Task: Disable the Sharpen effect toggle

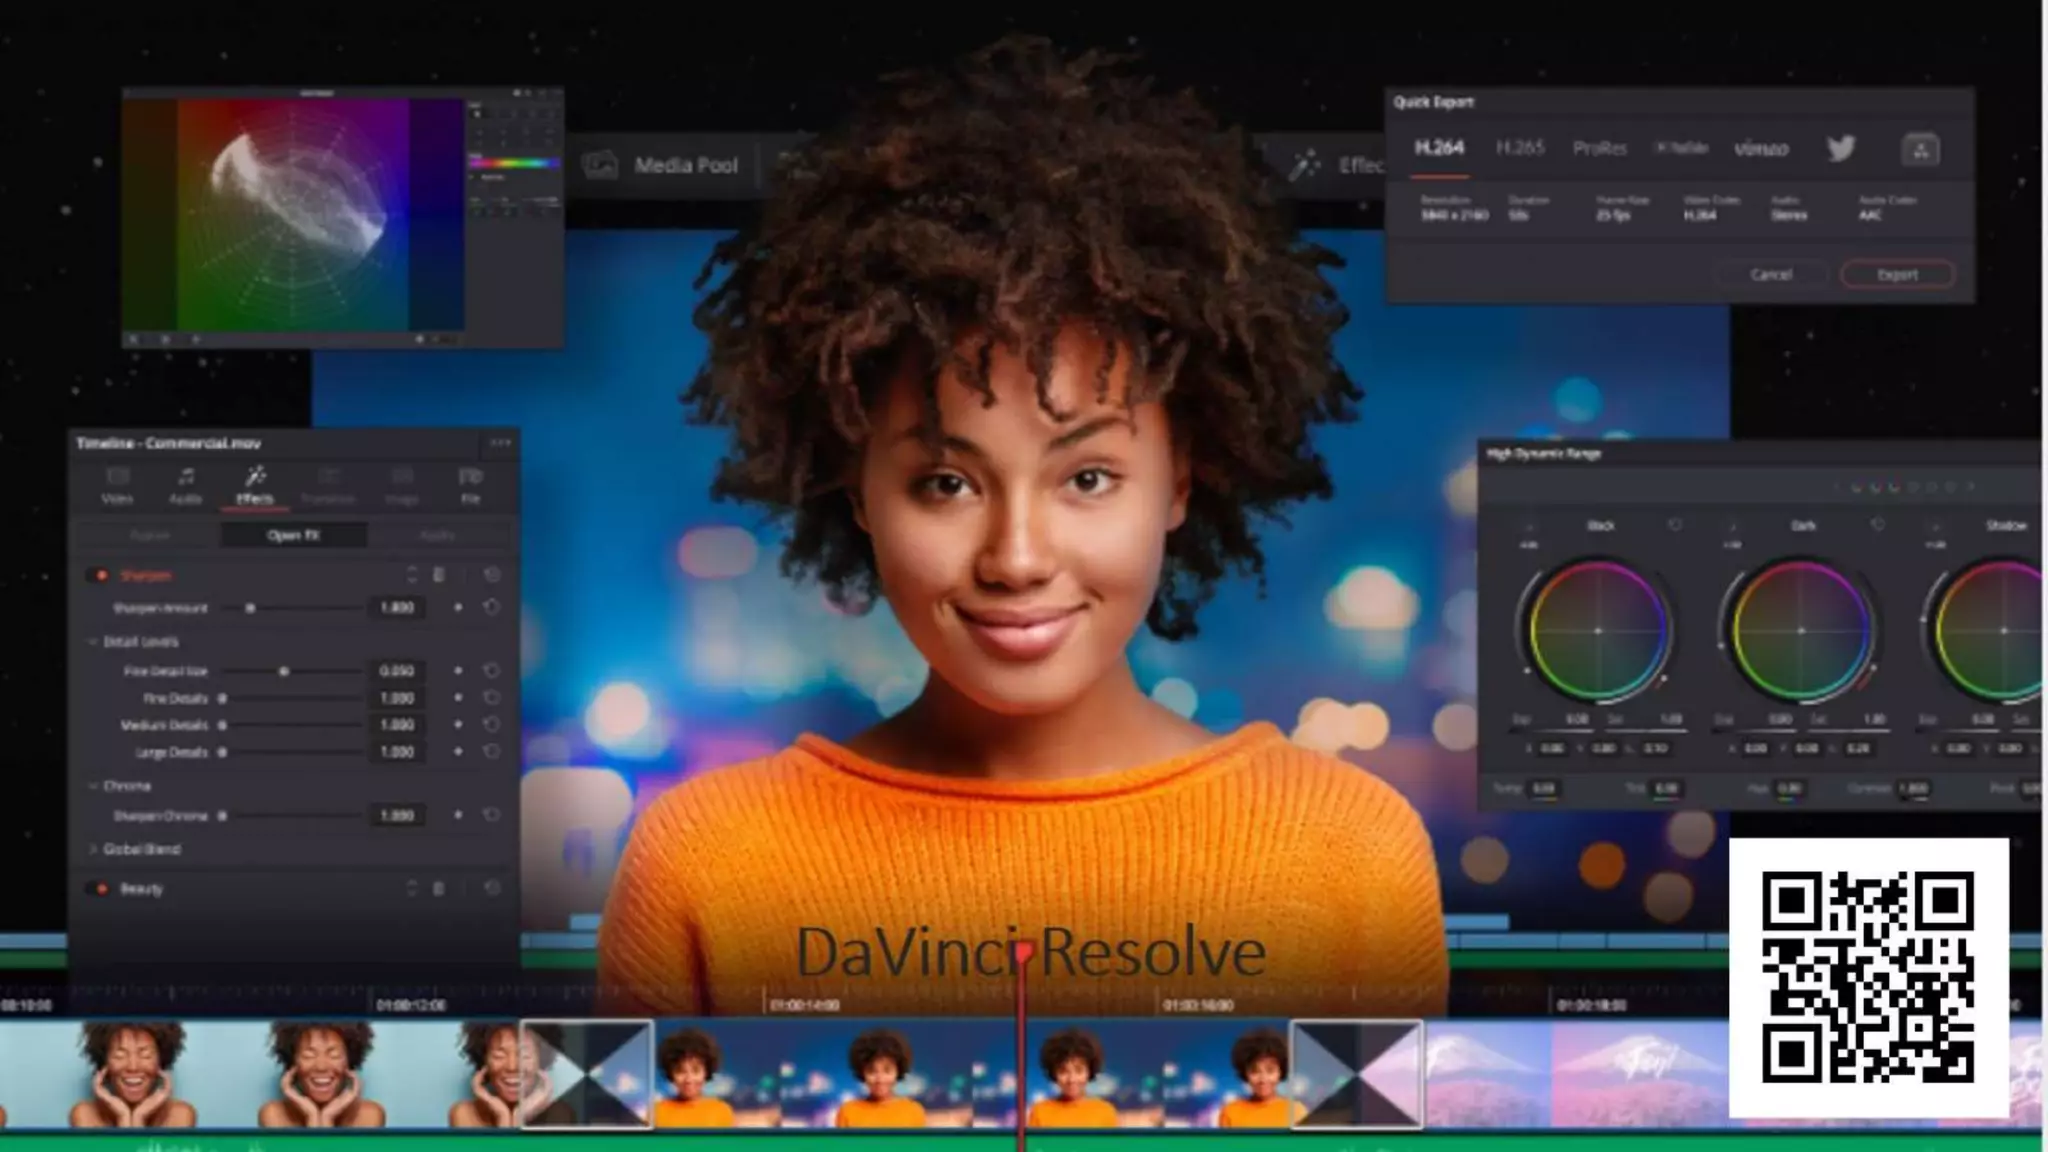Action: coord(101,575)
